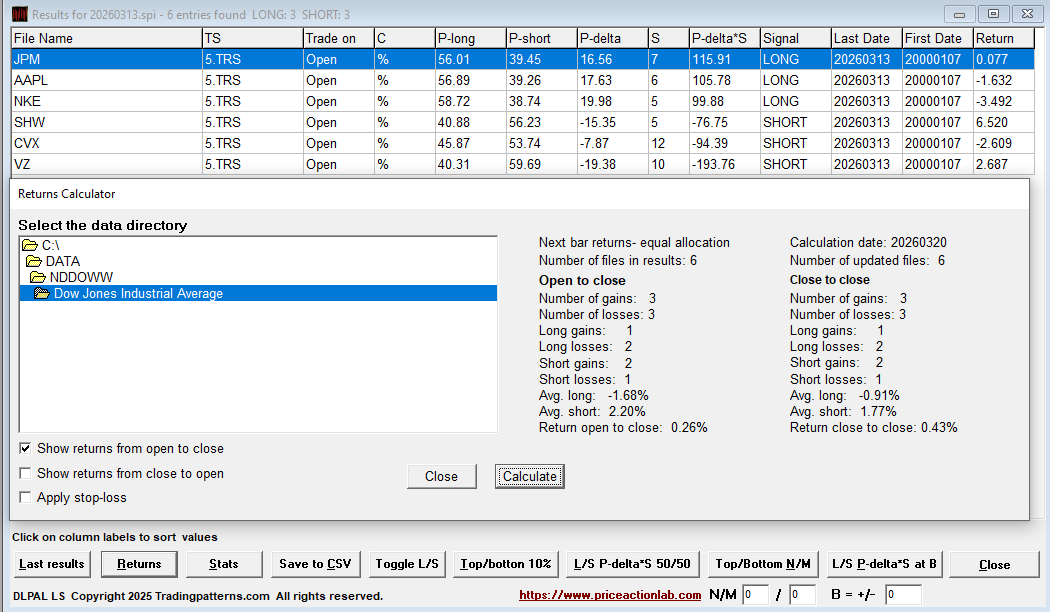This screenshot has height=612, width=1050.
Task: Toggle Show returns from close to open
Action: pyautogui.click(x=25, y=473)
